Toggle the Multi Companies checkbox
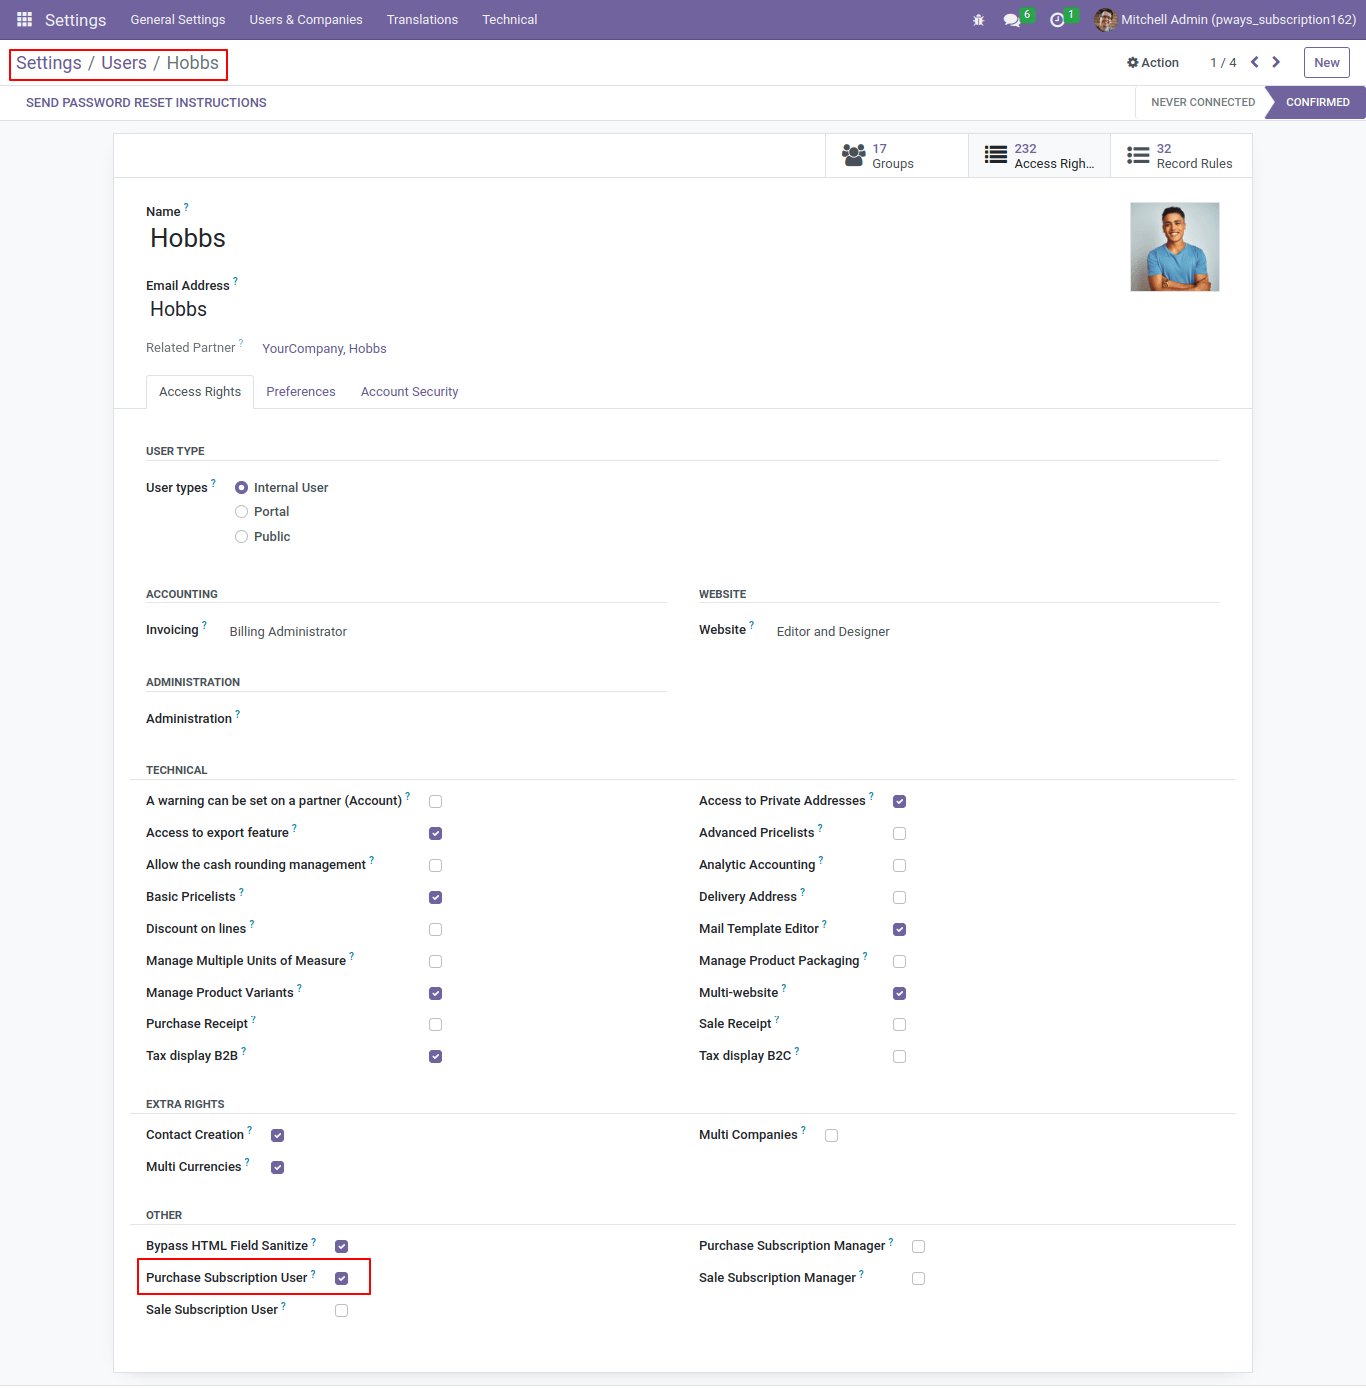Screen dimensions: 1366x1388 (831, 1135)
